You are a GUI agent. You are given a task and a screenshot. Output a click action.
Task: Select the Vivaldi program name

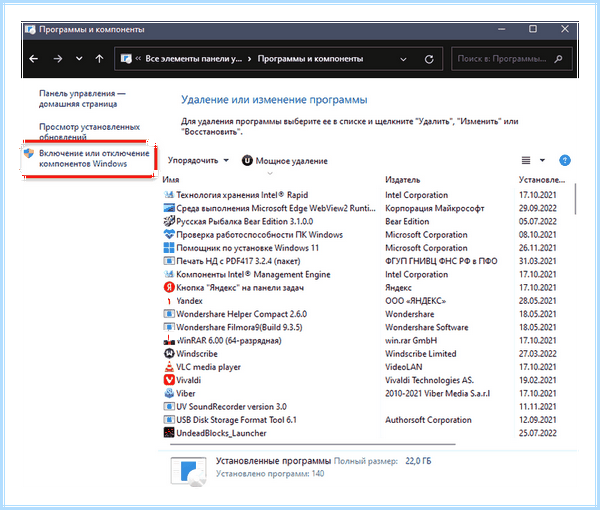tap(188, 380)
